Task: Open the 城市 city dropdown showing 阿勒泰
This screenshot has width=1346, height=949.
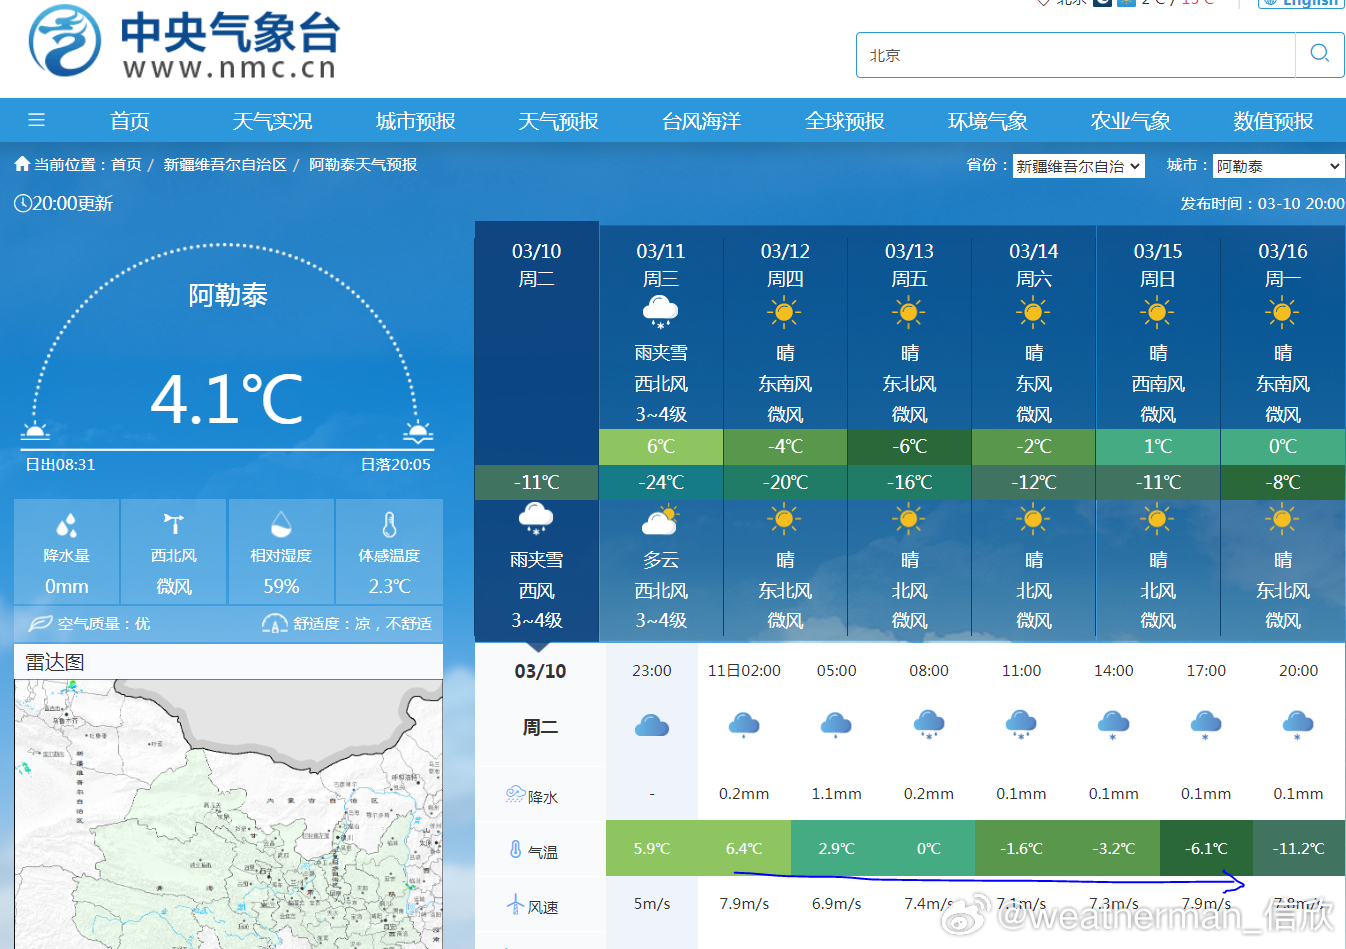Action: [1279, 166]
